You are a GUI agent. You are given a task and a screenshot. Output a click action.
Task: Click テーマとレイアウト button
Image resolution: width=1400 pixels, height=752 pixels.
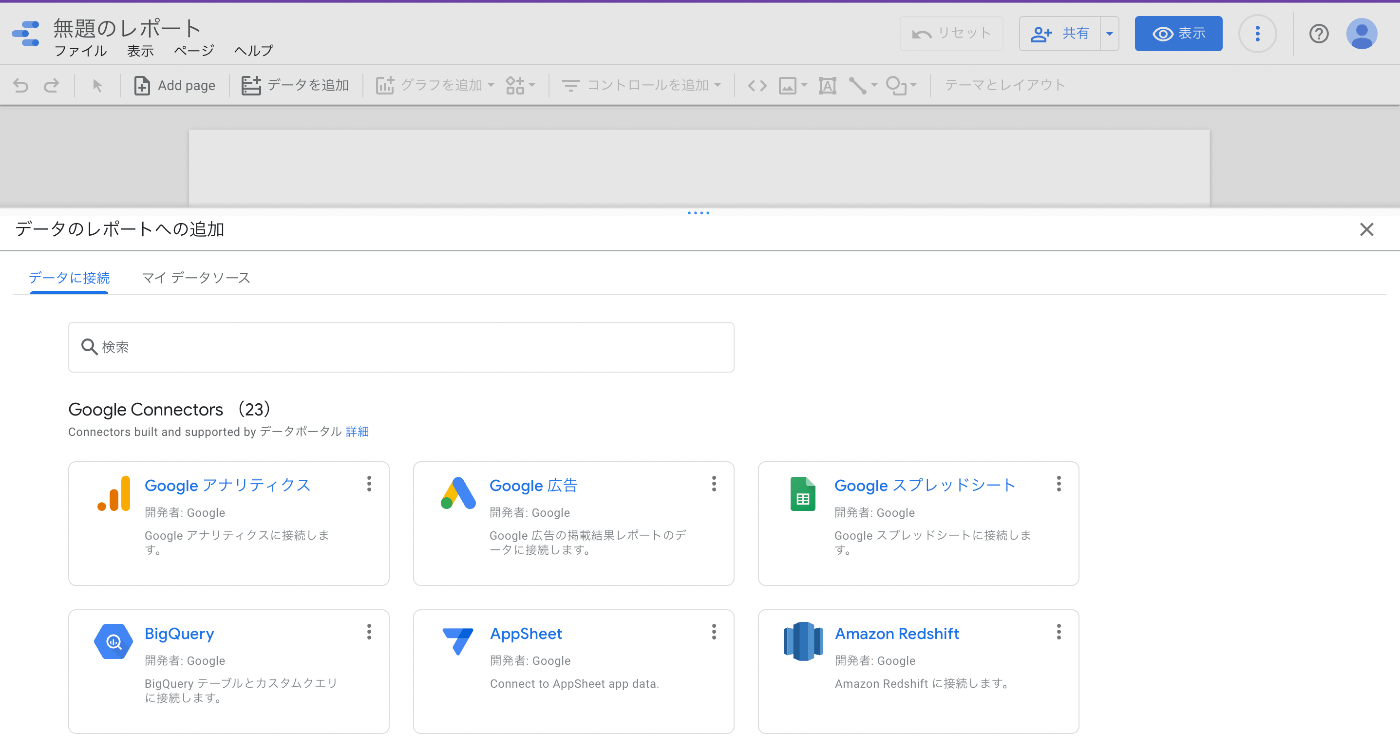[x=1005, y=86]
